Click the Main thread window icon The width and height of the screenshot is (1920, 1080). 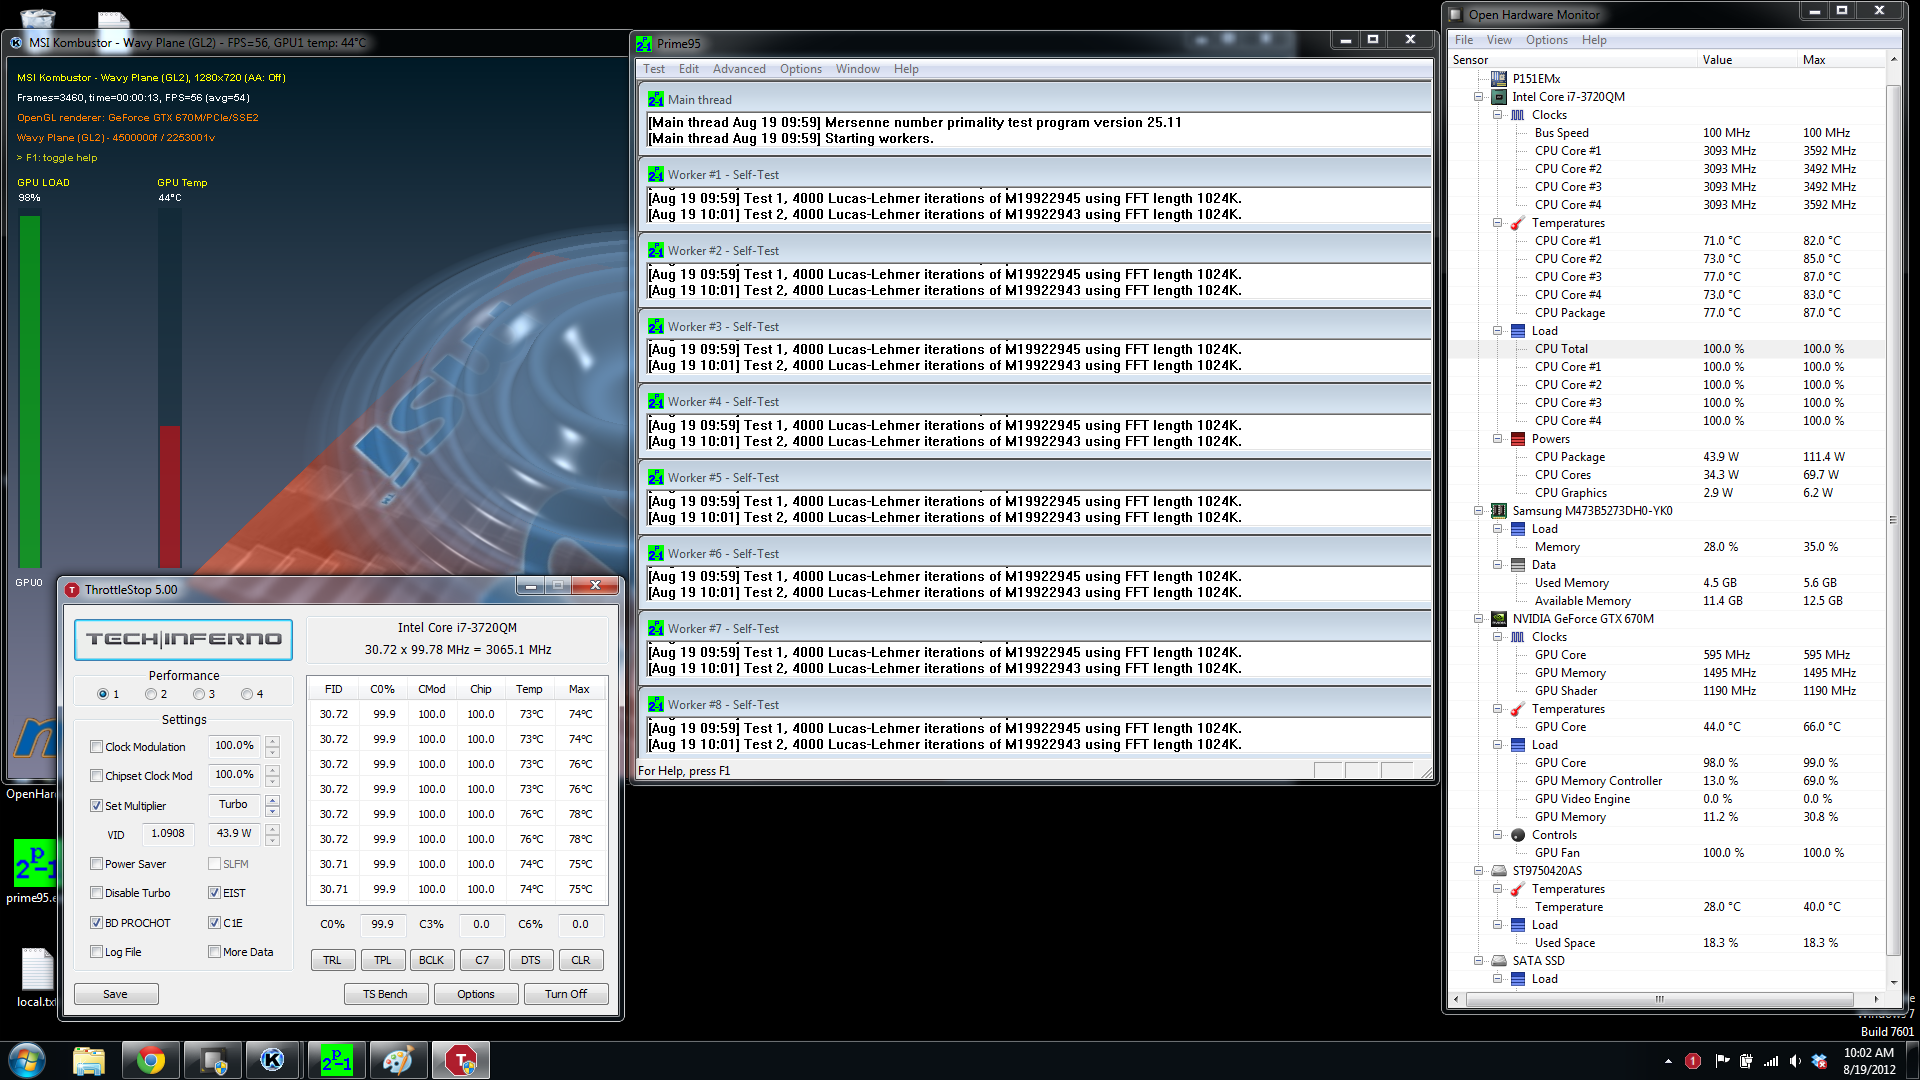(655, 100)
